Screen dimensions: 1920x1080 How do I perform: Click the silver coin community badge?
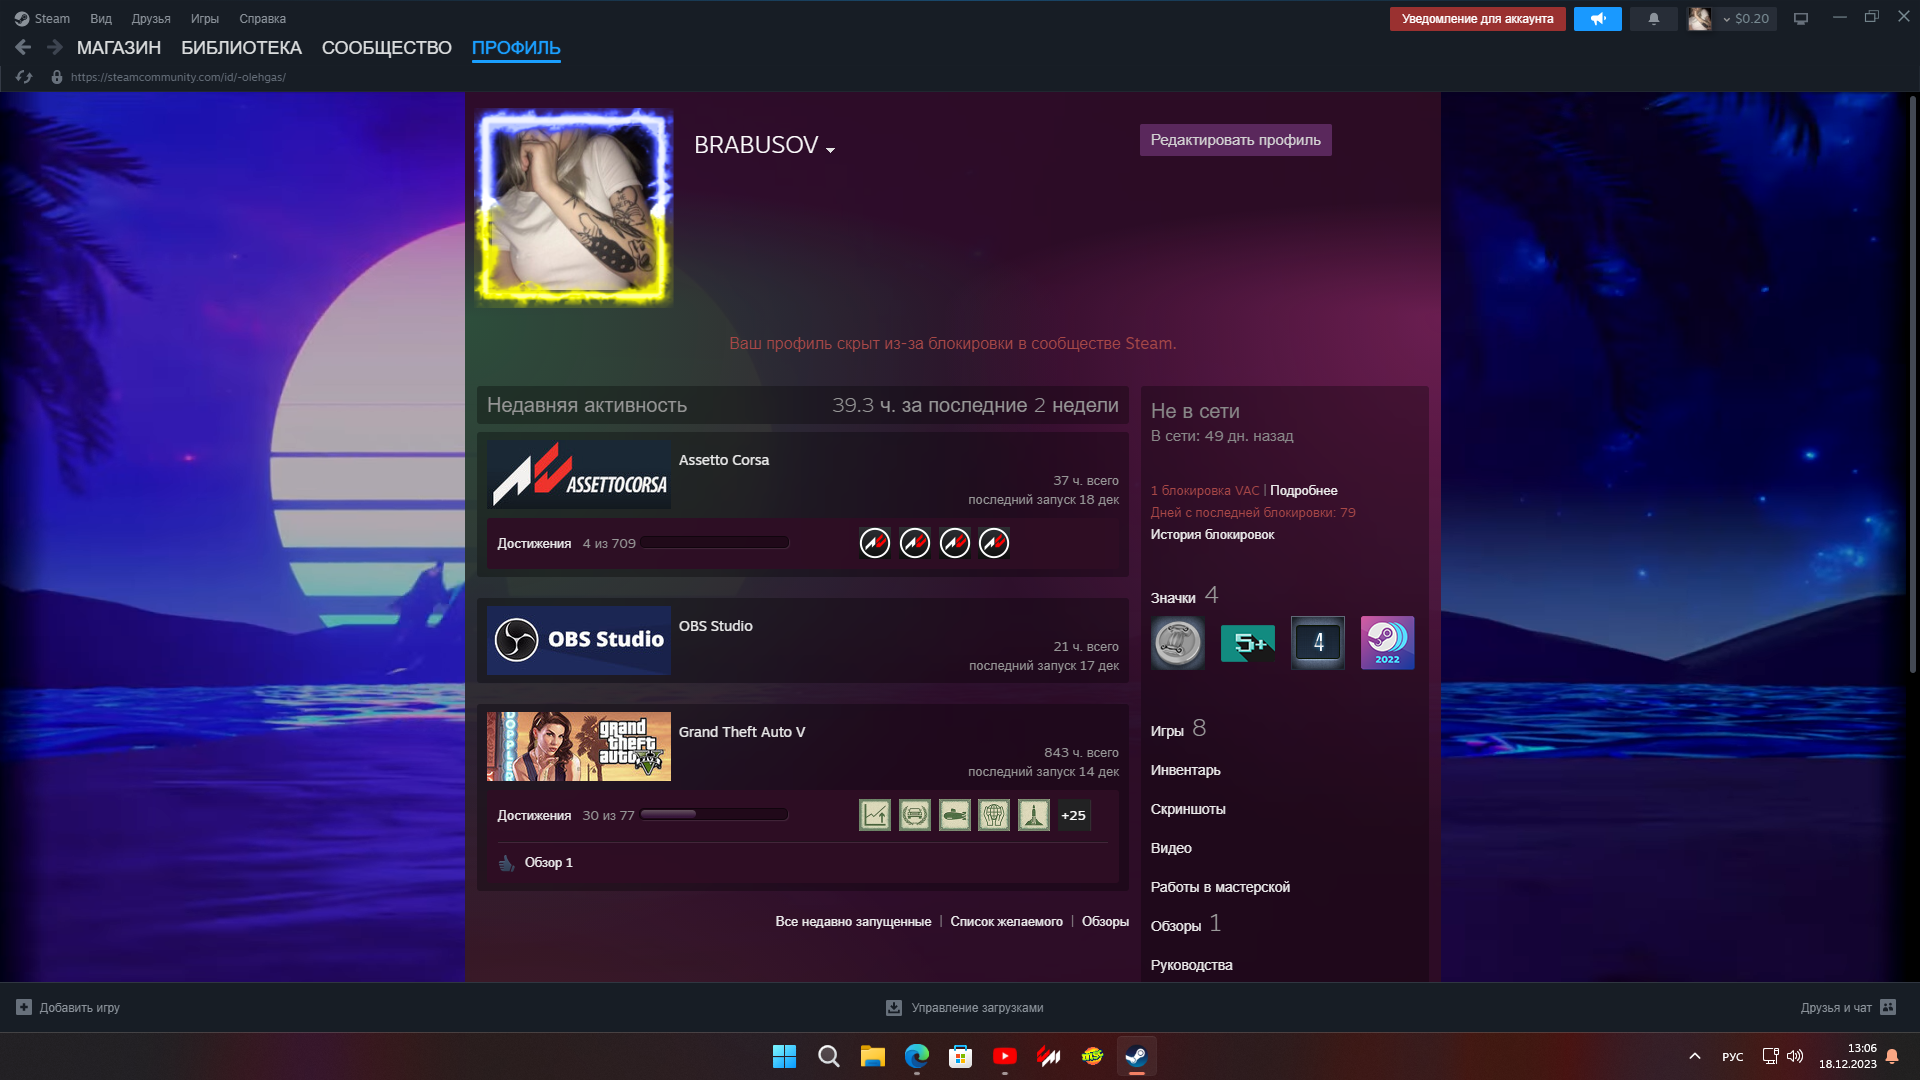coord(1178,643)
